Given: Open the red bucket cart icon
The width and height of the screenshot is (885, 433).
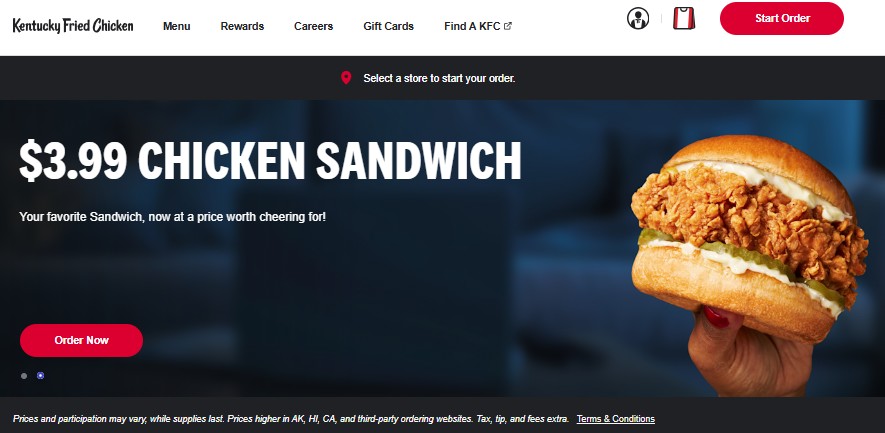Looking at the screenshot, I should coord(684,18).
